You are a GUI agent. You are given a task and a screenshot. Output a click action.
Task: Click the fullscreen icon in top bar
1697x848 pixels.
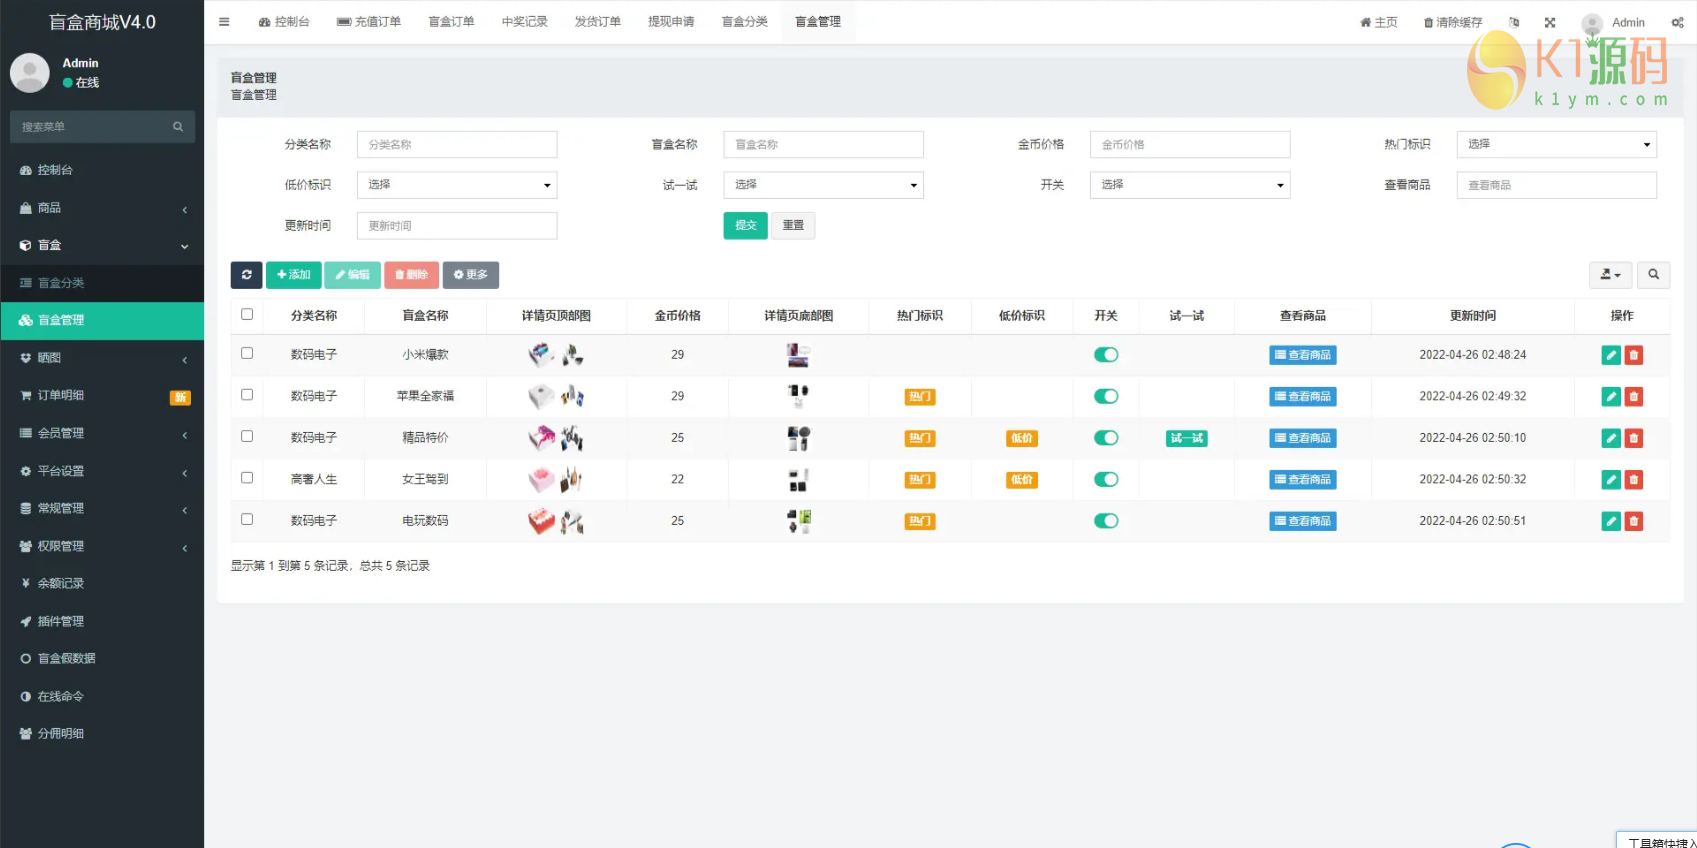point(1550,22)
